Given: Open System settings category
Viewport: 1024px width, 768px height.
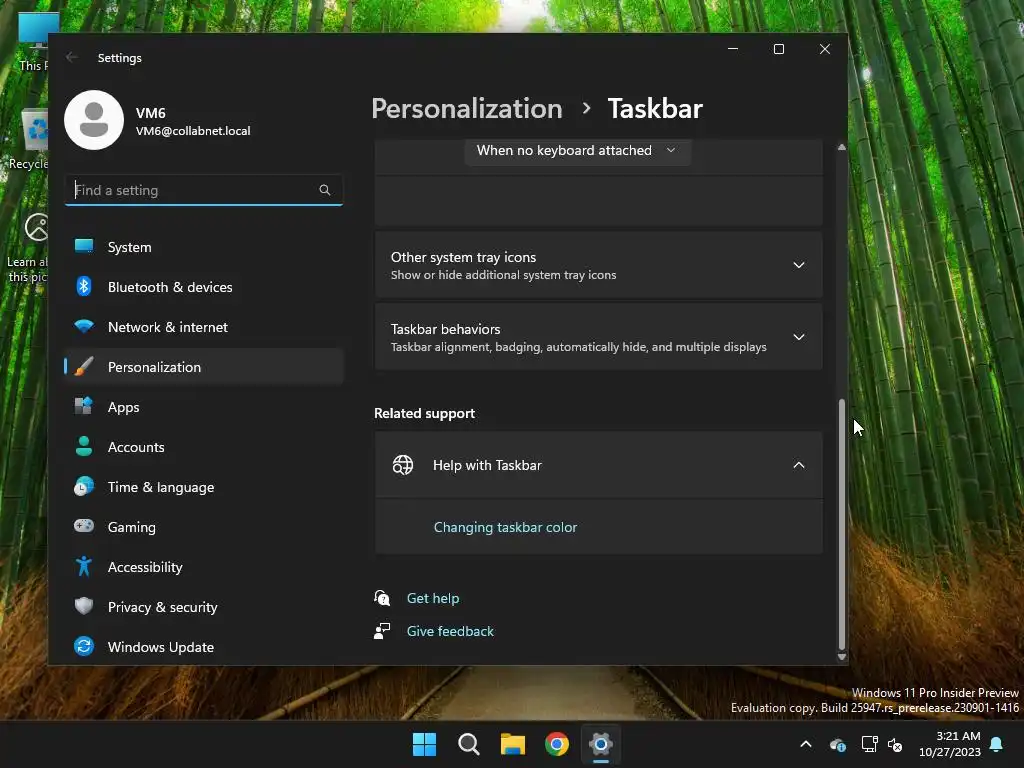Looking at the screenshot, I should [204, 247].
